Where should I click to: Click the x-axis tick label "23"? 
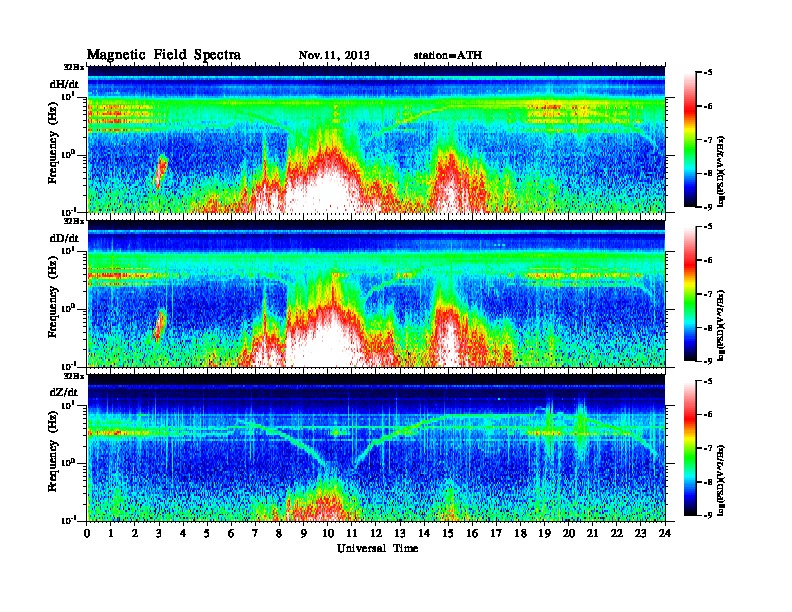[x=641, y=533]
